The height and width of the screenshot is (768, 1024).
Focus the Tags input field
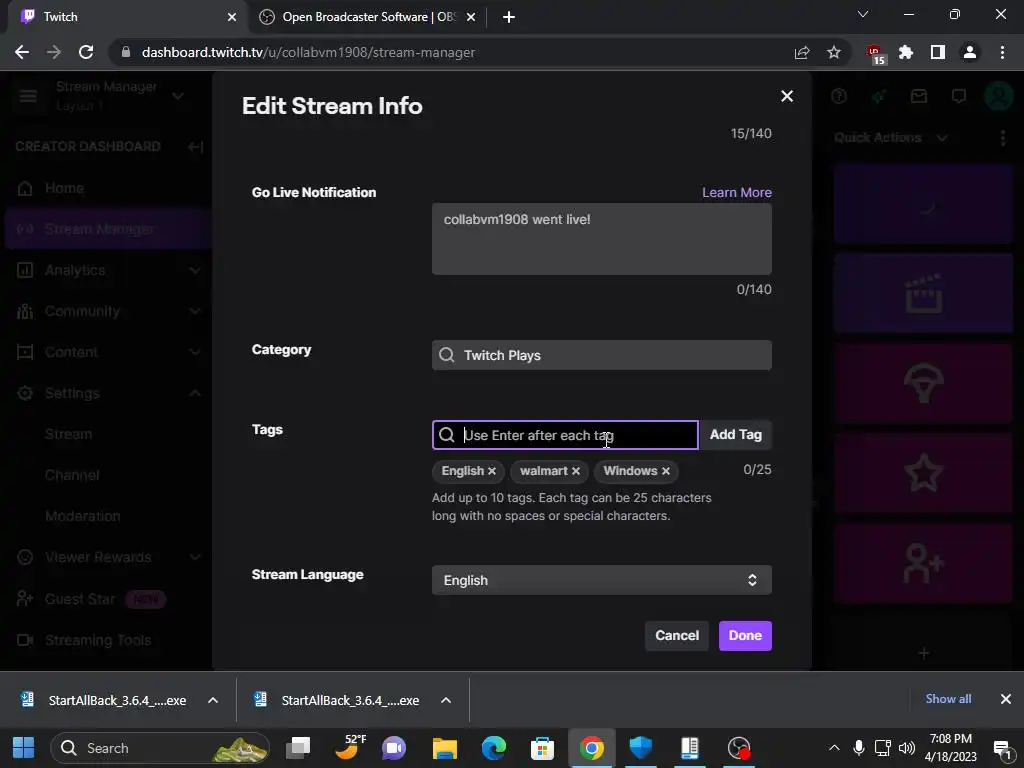pyautogui.click(x=566, y=435)
